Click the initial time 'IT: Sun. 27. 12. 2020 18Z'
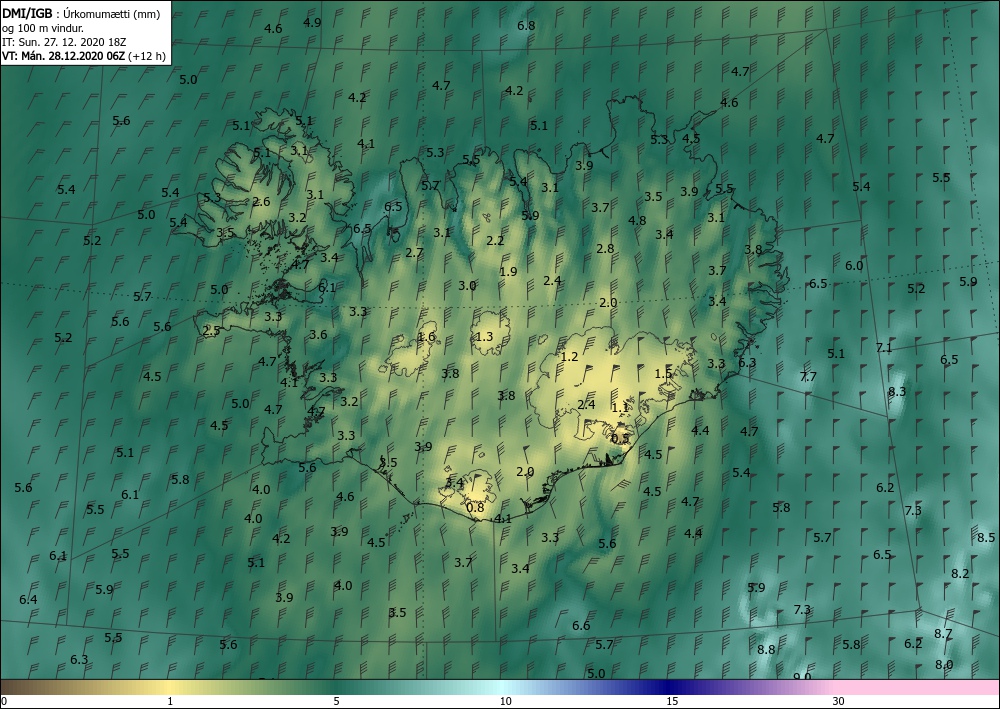This screenshot has width=1000, height=709. [x=64, y=42]
